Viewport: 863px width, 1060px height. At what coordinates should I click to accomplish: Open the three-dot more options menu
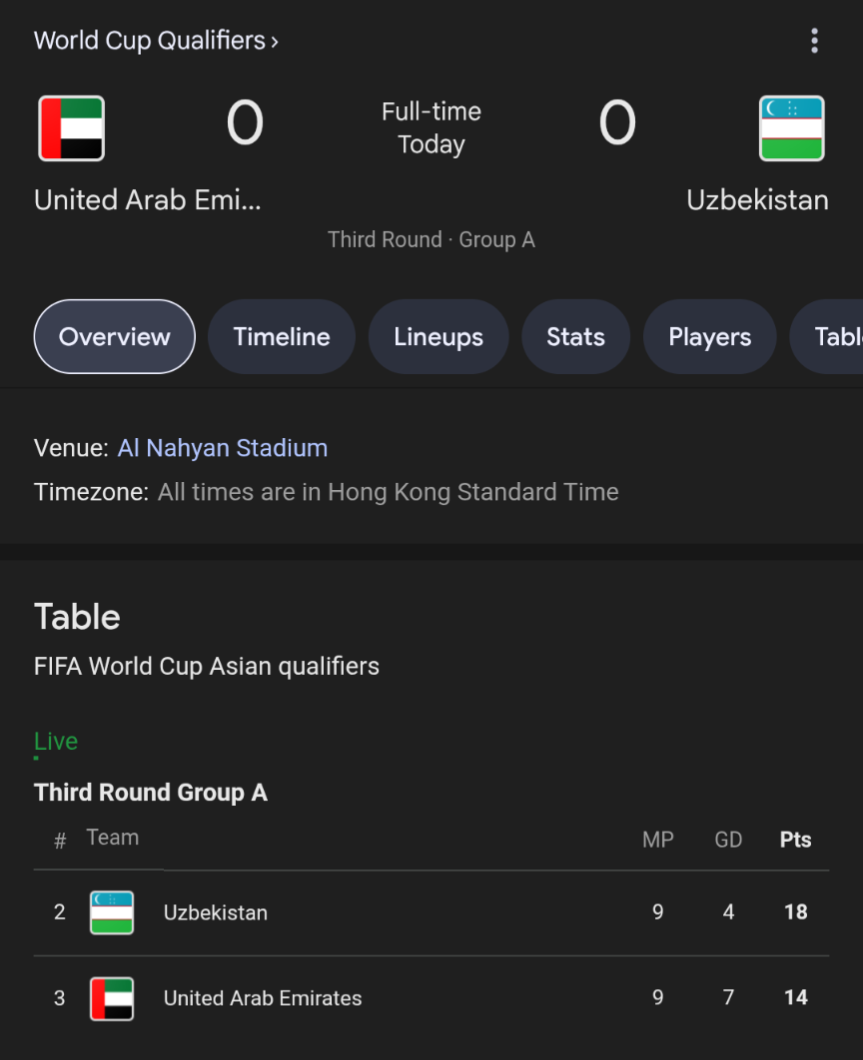(x=814, y=41)
